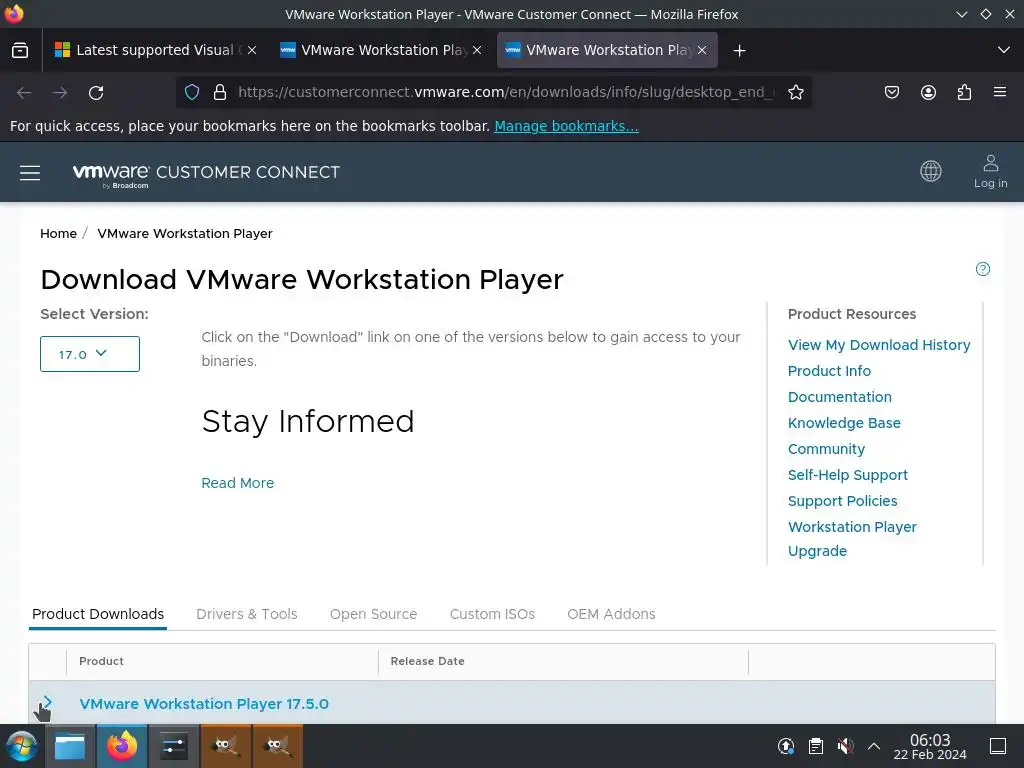
Task: Open Knowledge Base link
Action: [x=844, y=423]
